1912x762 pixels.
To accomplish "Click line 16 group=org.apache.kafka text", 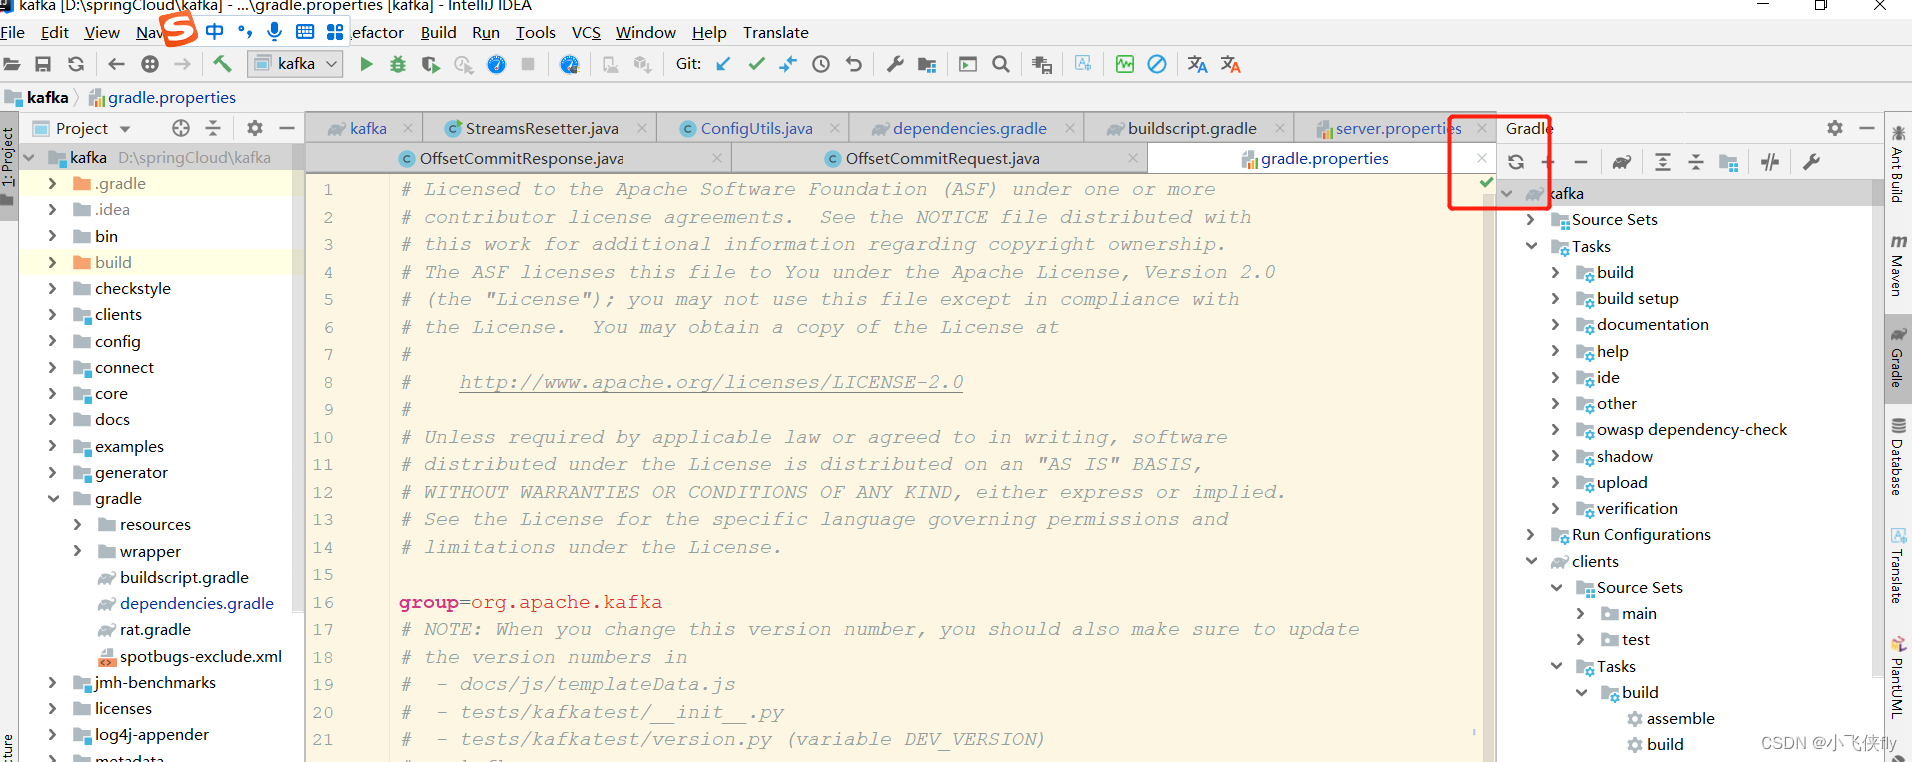I will 530,602.
